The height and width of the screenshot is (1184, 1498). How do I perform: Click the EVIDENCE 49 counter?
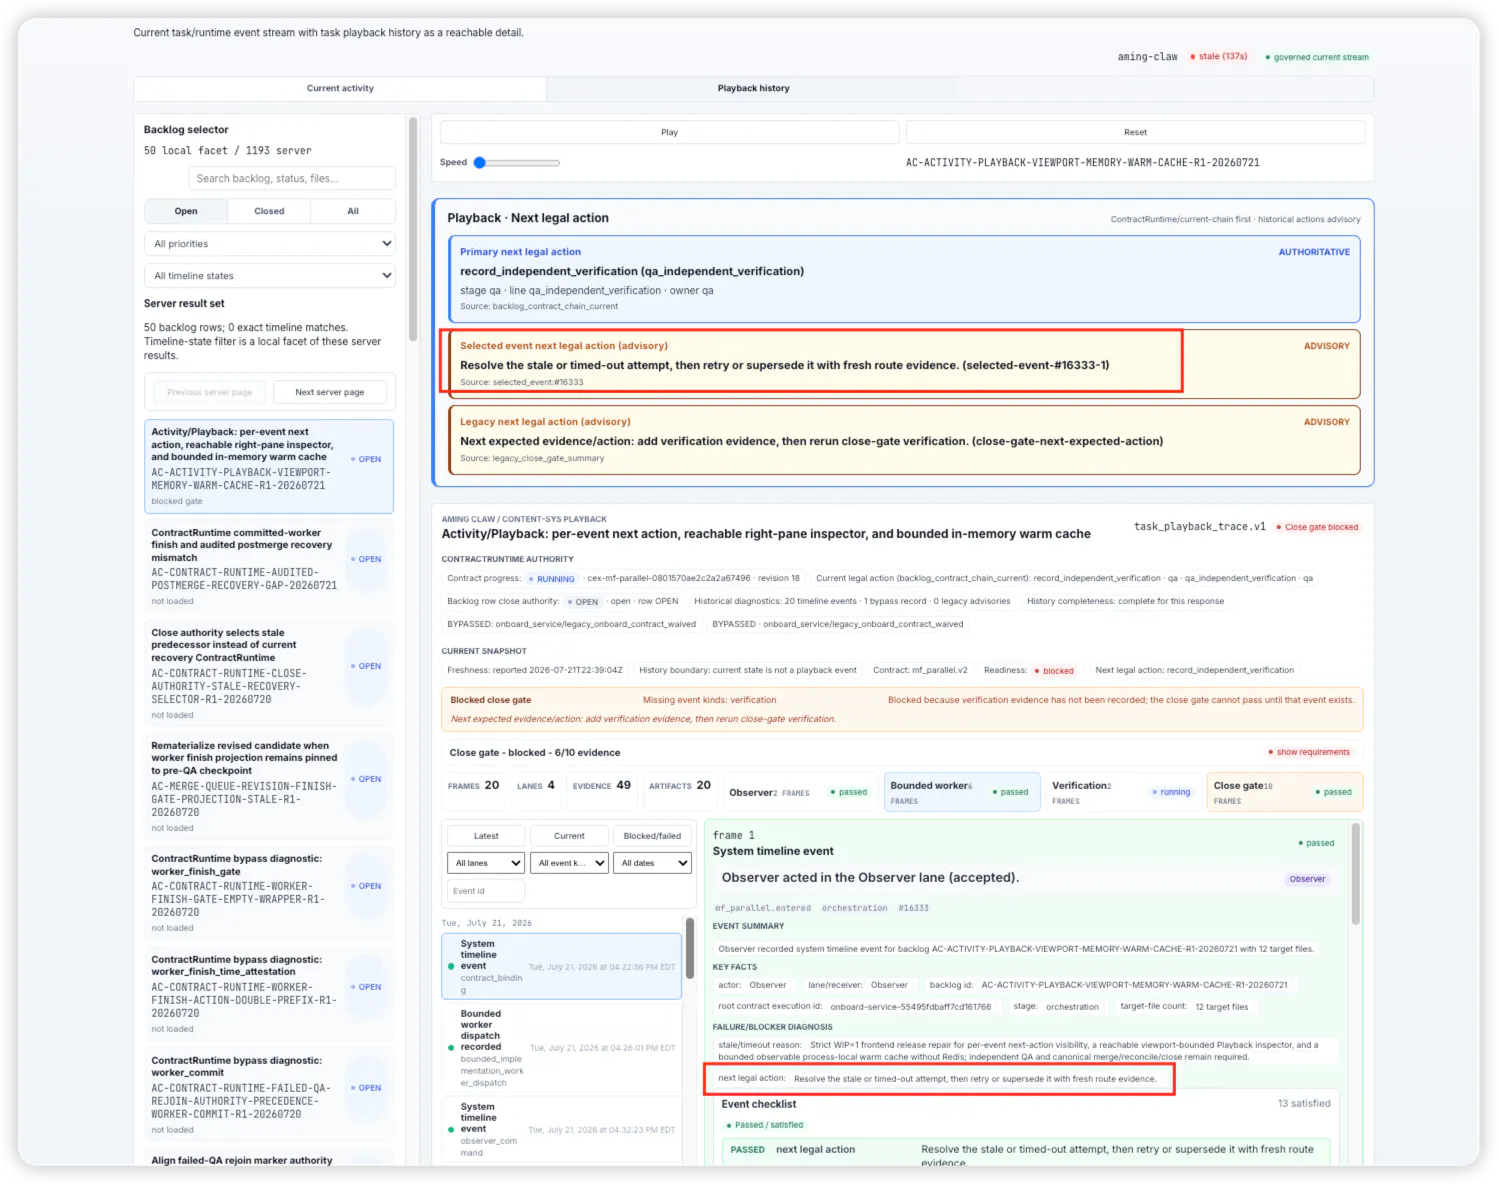[x=602, y=786]
